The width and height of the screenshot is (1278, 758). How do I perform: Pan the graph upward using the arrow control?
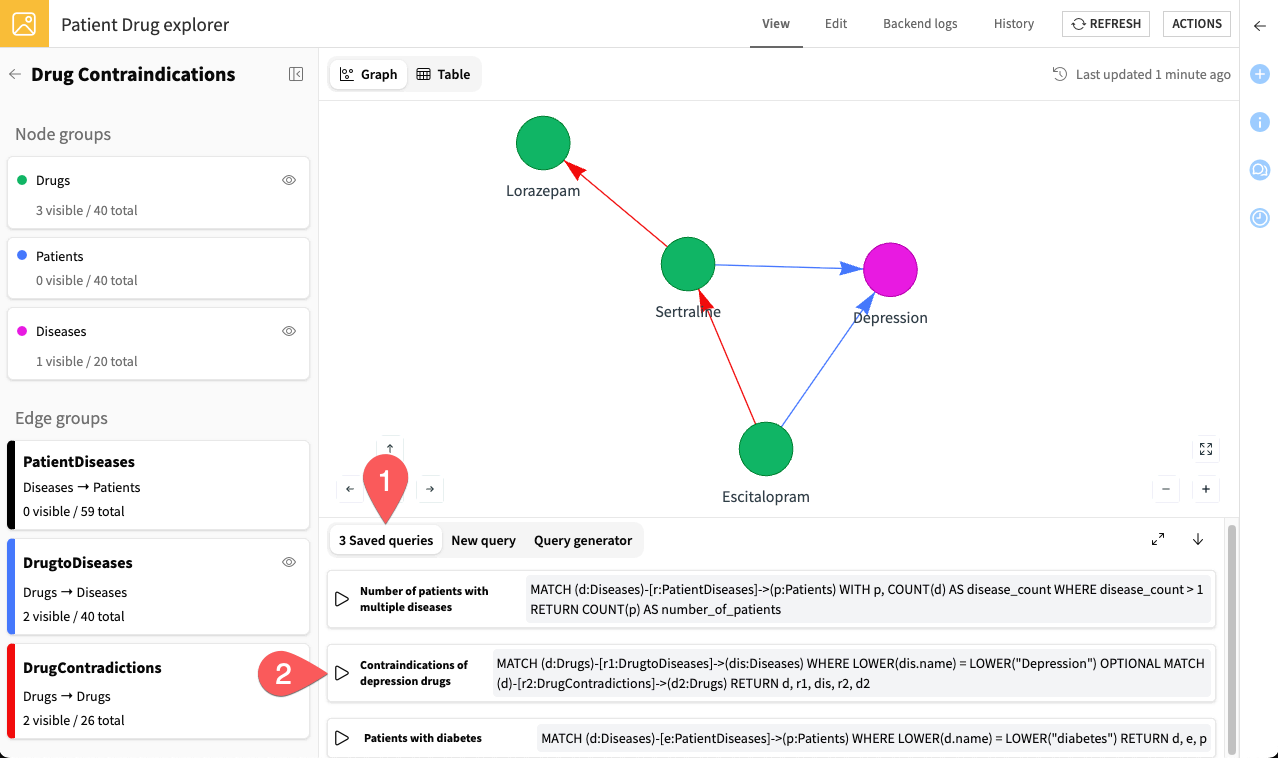pos(390,447)
